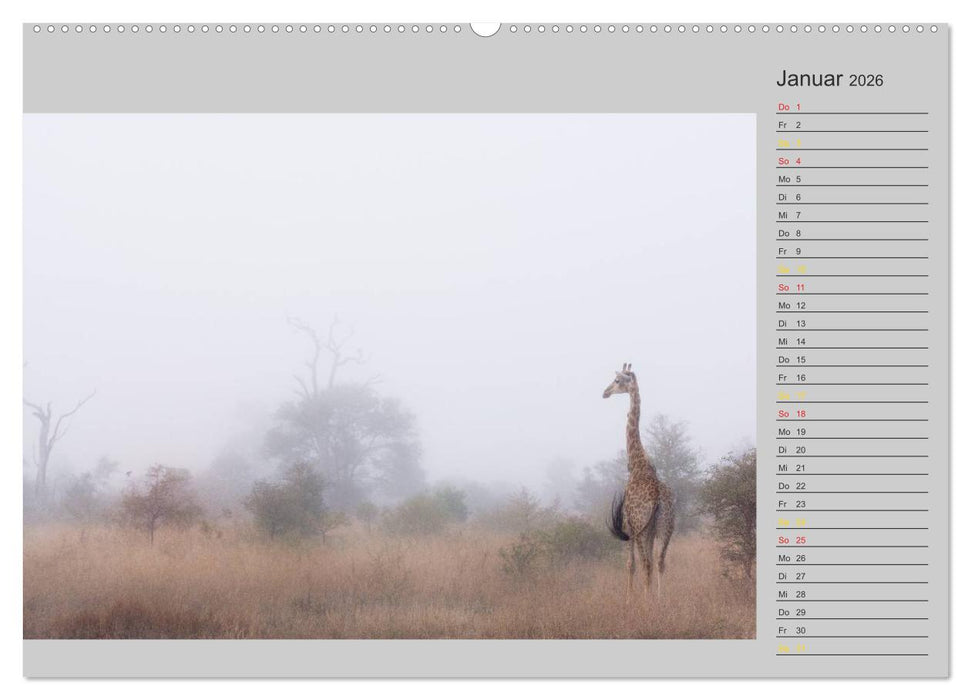Image resolution: width=971 pixels, height=700 pixels.
Task: Click the Januar 2026 month heading
Action: pyautogui.click(x=812, y=78)
